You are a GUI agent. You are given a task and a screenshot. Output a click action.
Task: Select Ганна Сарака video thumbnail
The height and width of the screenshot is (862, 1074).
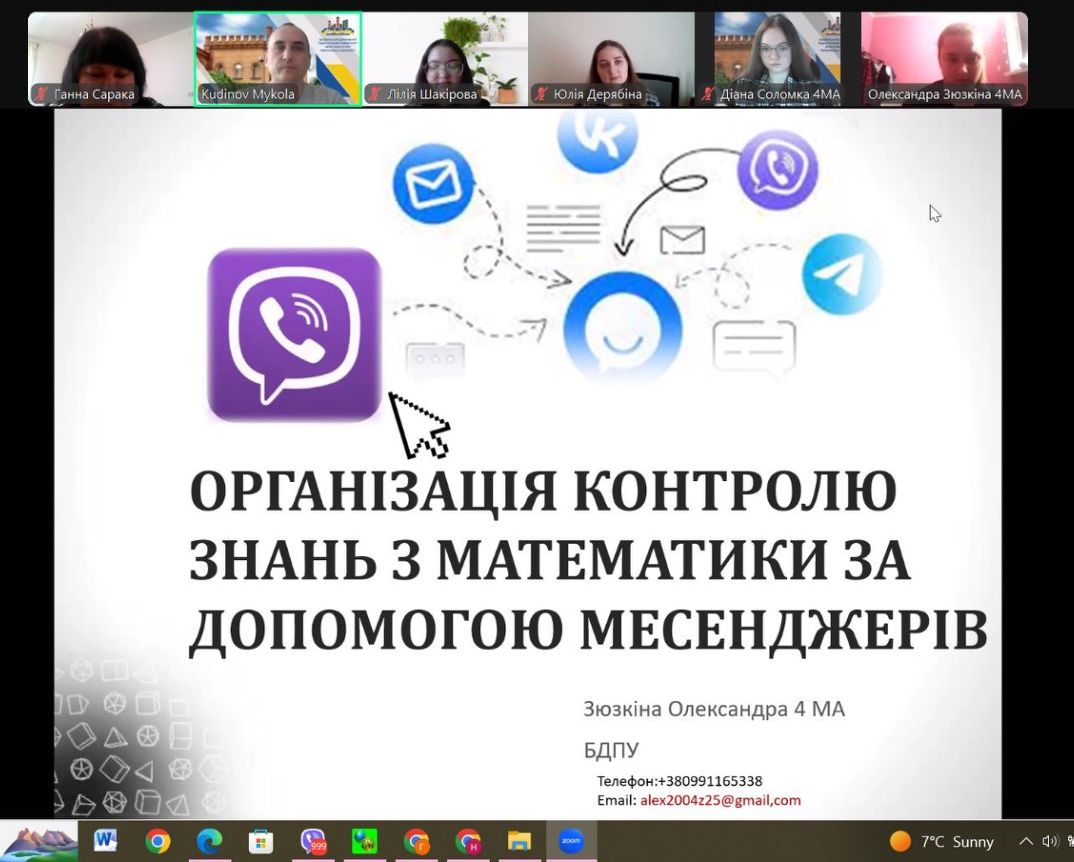click(x=110, y=59)
